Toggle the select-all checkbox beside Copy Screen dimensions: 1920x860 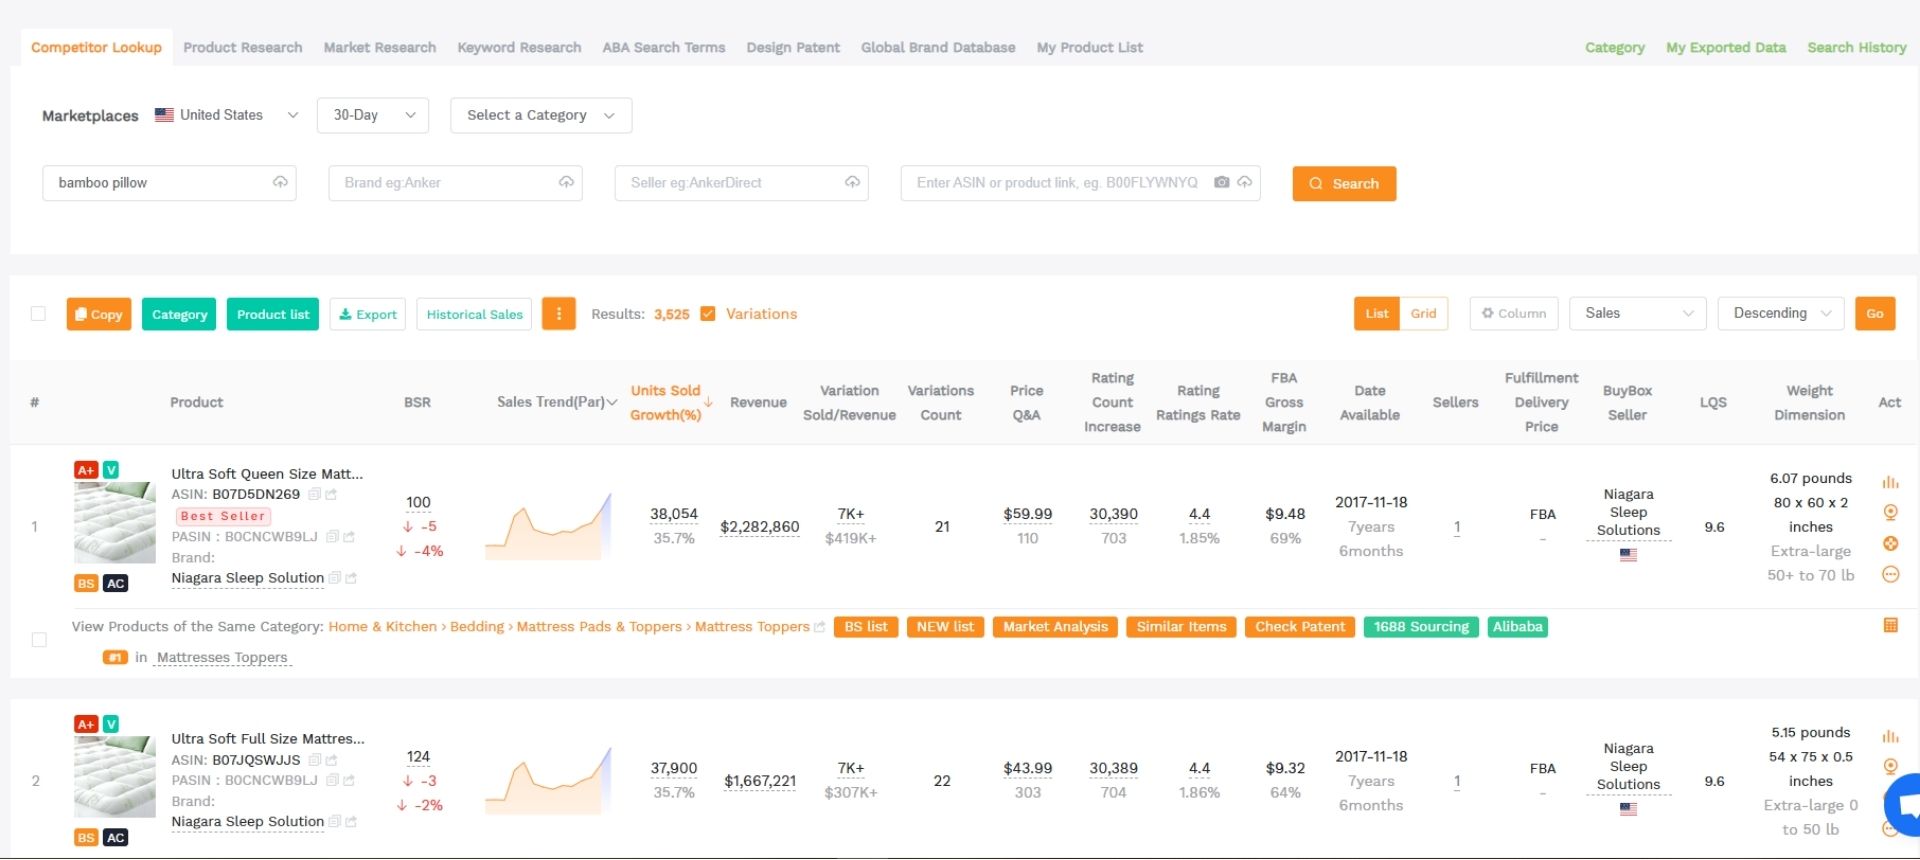tap(38, 314)
